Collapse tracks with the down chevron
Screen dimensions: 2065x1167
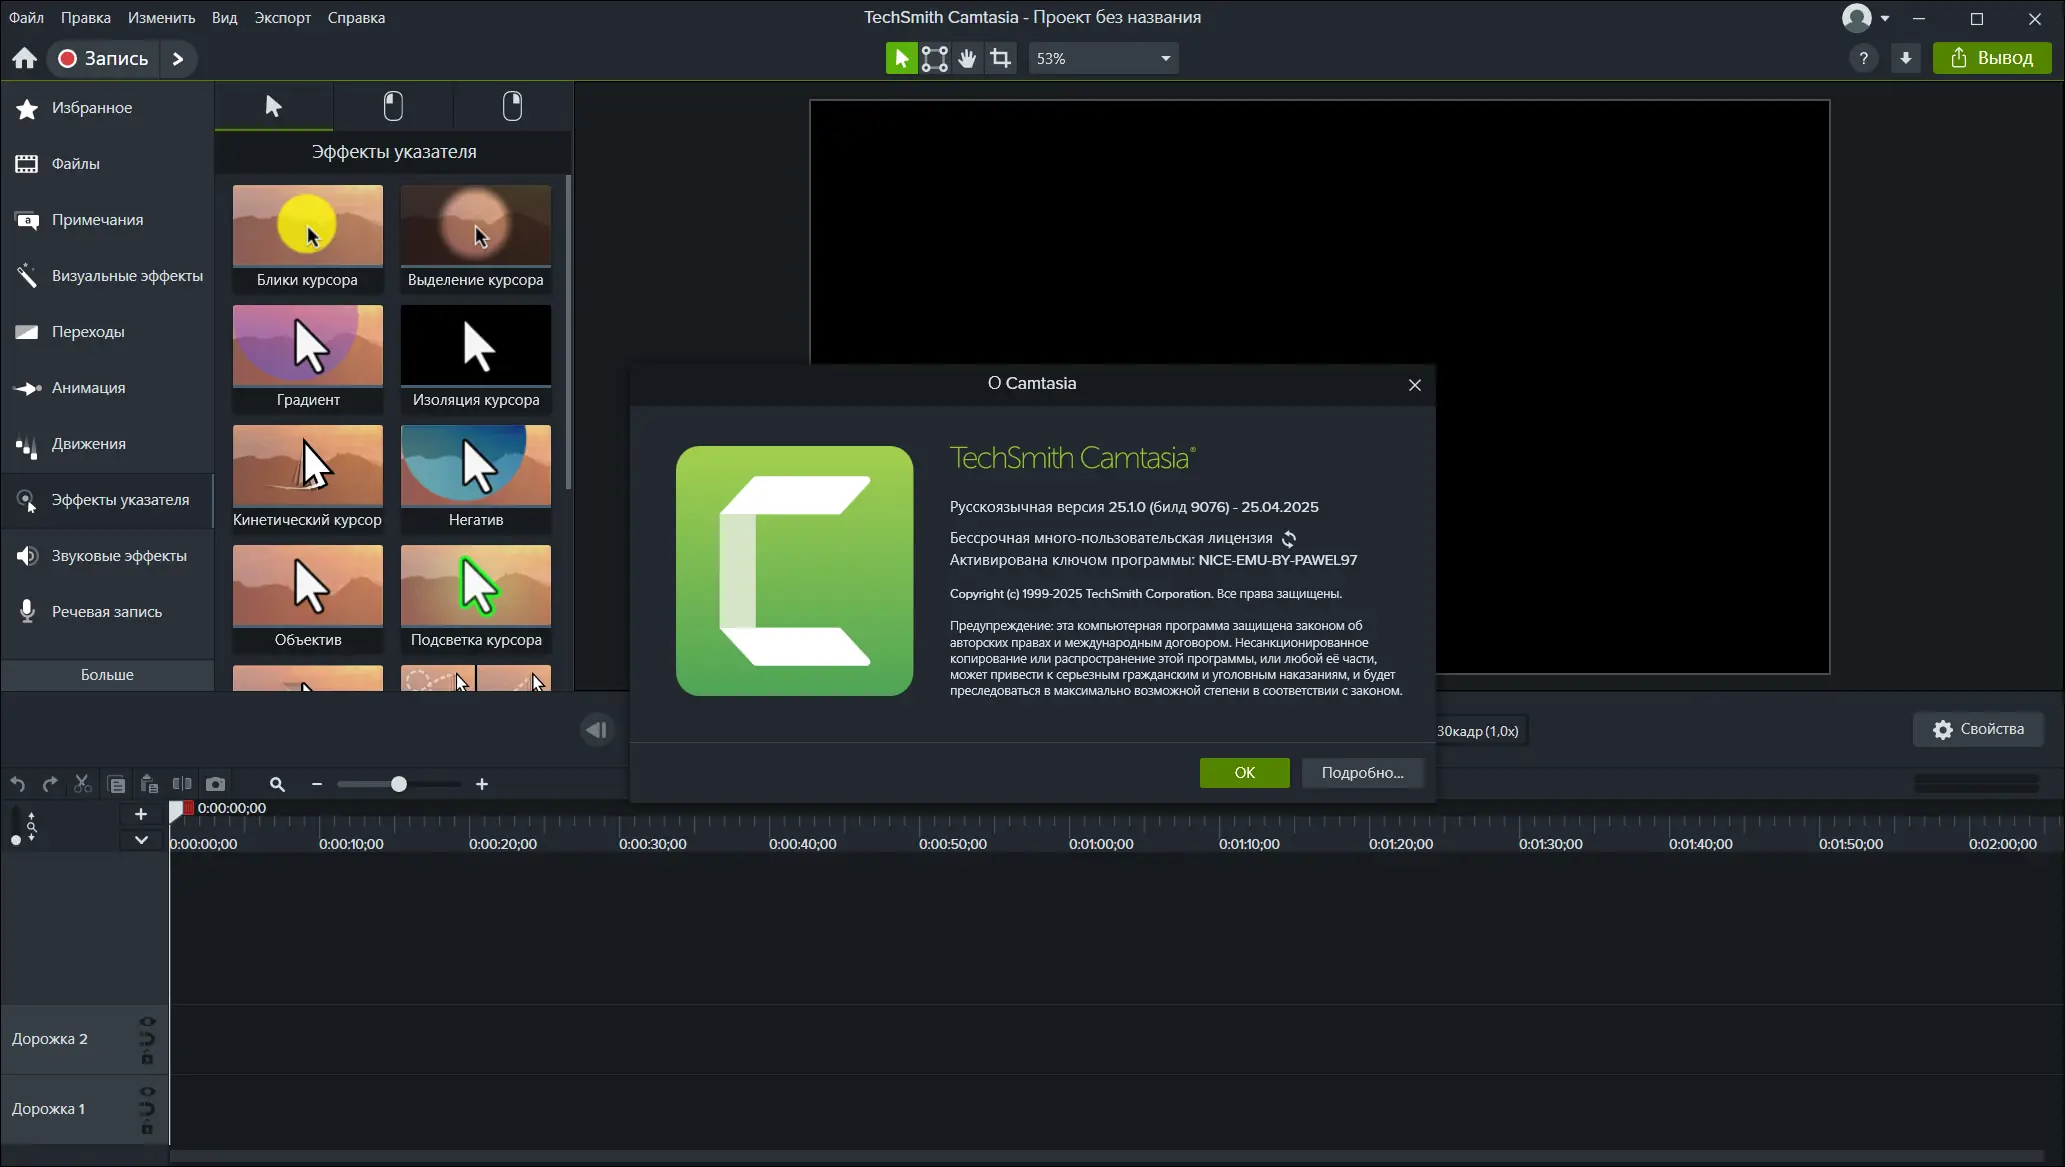click(140, 840)
